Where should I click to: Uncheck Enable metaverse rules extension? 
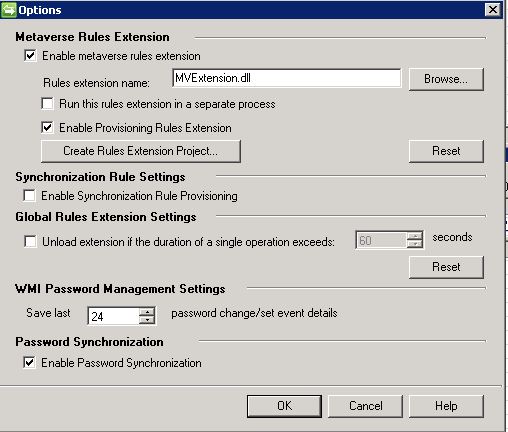pyautogui.click(x=30, y=55)
